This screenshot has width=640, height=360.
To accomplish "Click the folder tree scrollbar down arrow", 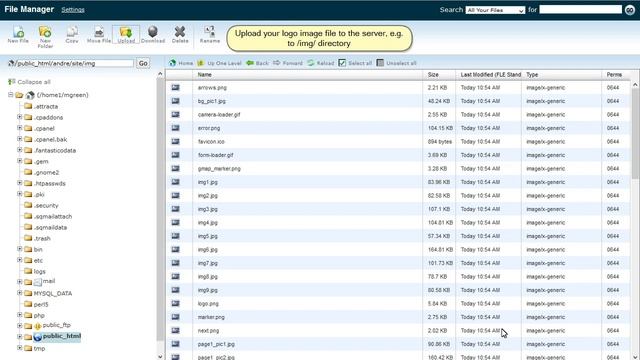I will pyautogui.click(x=160, y=356).
